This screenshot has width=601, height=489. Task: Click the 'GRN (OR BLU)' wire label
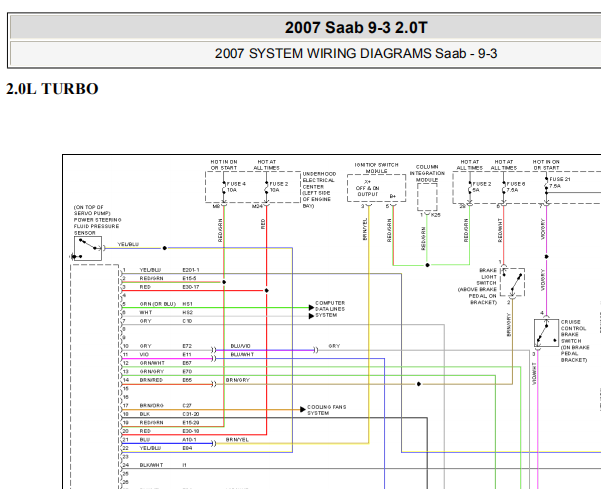(158, 304)
